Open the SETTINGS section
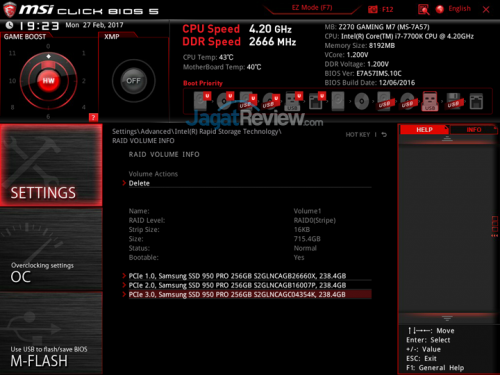Viewport: 500px width, 375px height. 51,165
